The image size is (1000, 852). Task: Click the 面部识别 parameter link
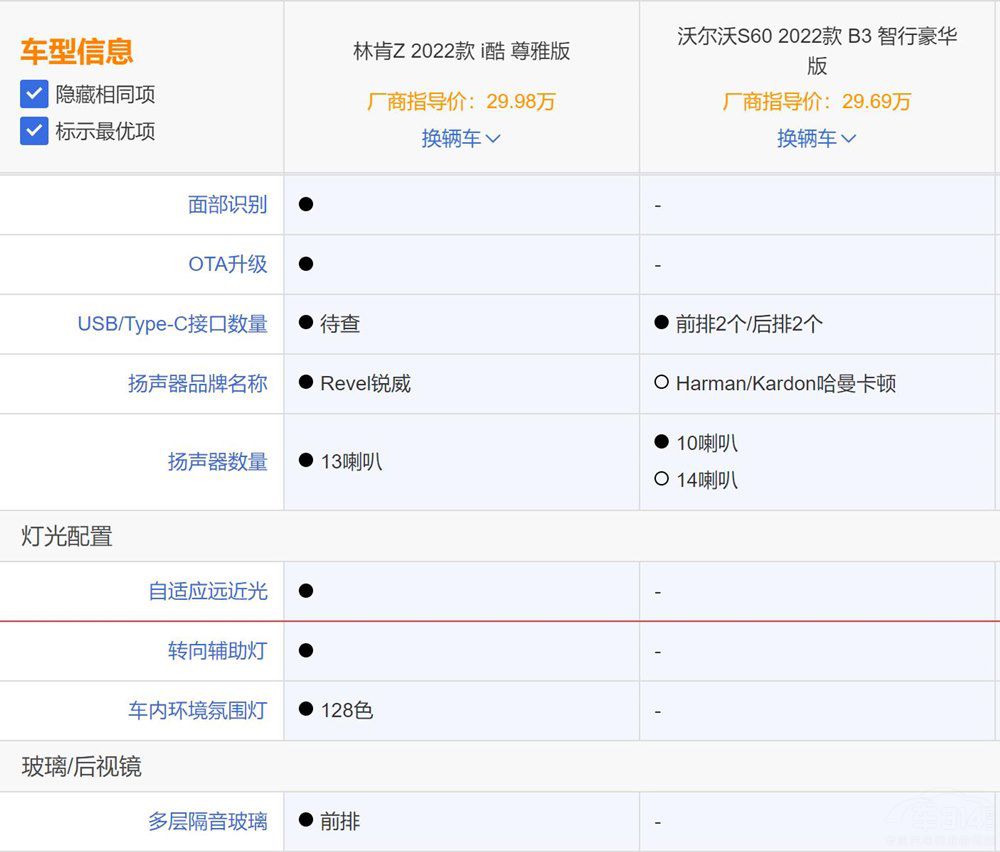pos(227,205)
